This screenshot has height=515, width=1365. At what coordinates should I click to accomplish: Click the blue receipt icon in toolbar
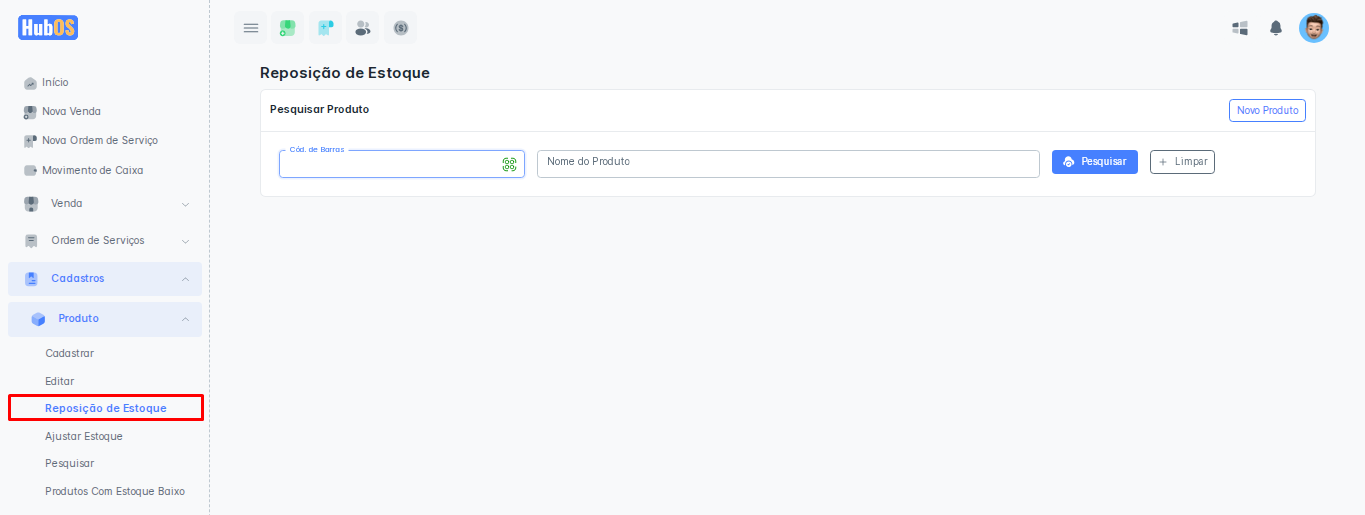point(325,28)
